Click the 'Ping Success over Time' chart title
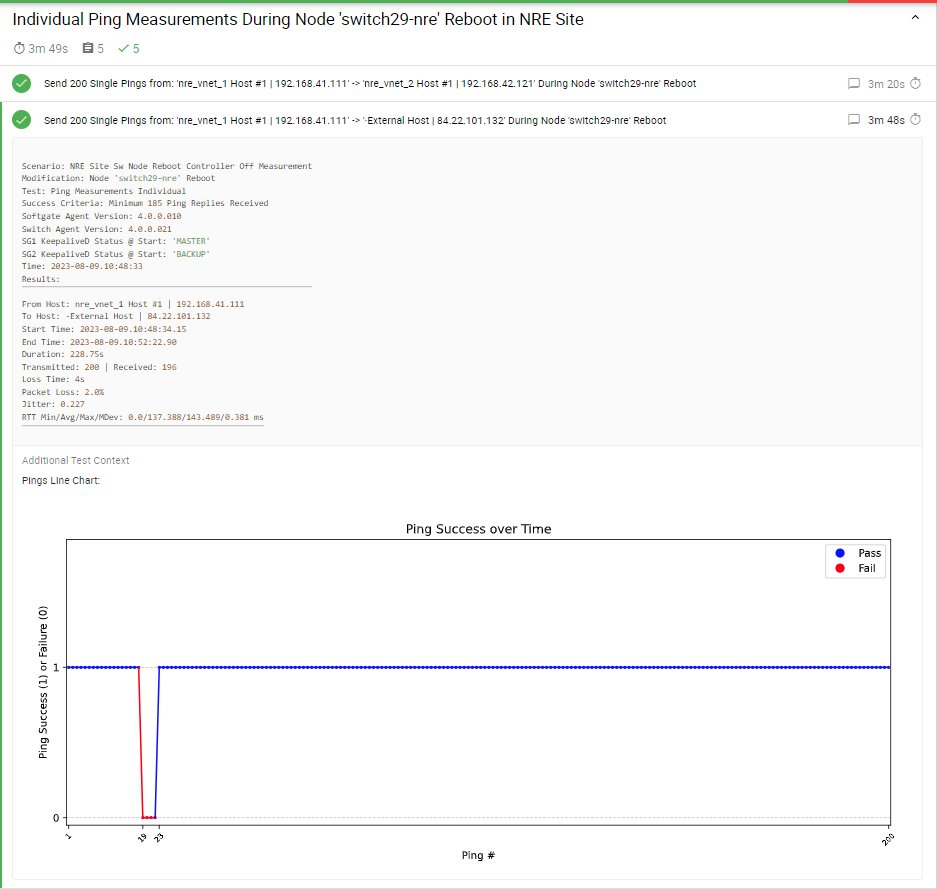The width and height of the screenshot is (937, 889). coord(479,529)
